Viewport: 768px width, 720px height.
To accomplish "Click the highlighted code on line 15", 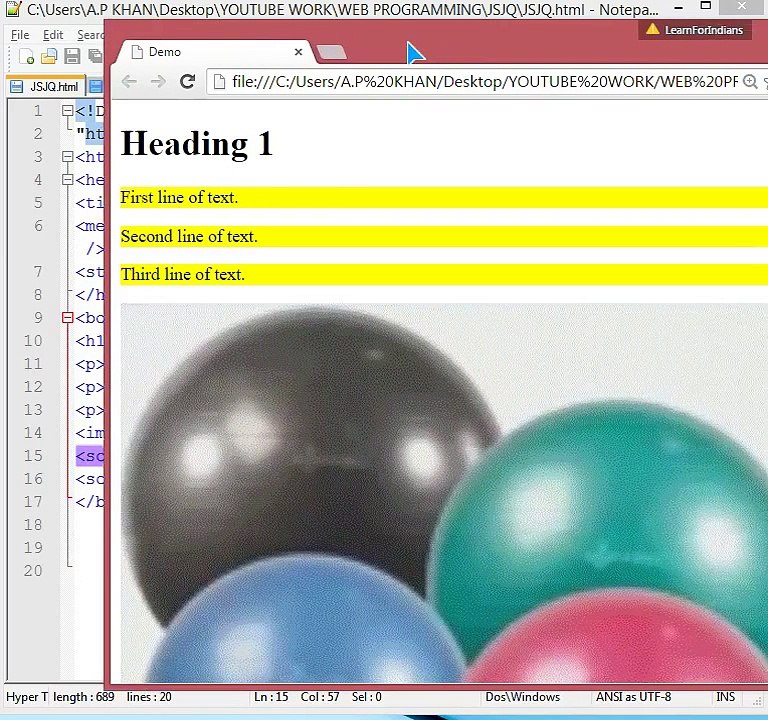I will click(90, 456).
